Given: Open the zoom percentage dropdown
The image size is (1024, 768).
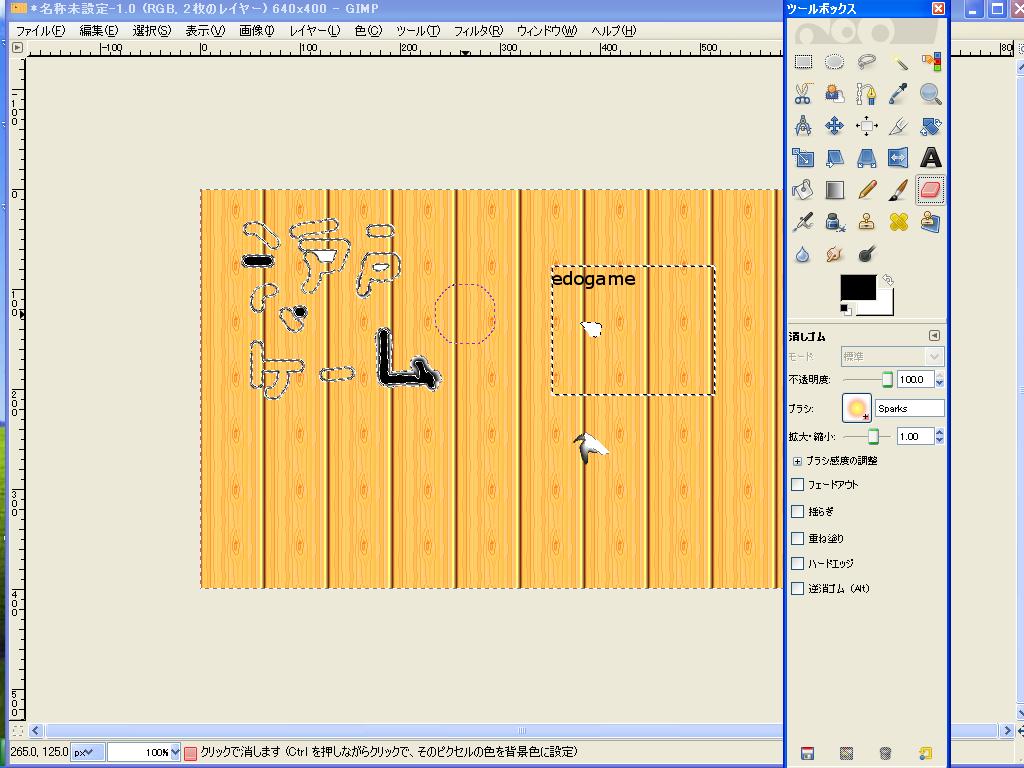Looking at the screenshot, I should point(175,752).
